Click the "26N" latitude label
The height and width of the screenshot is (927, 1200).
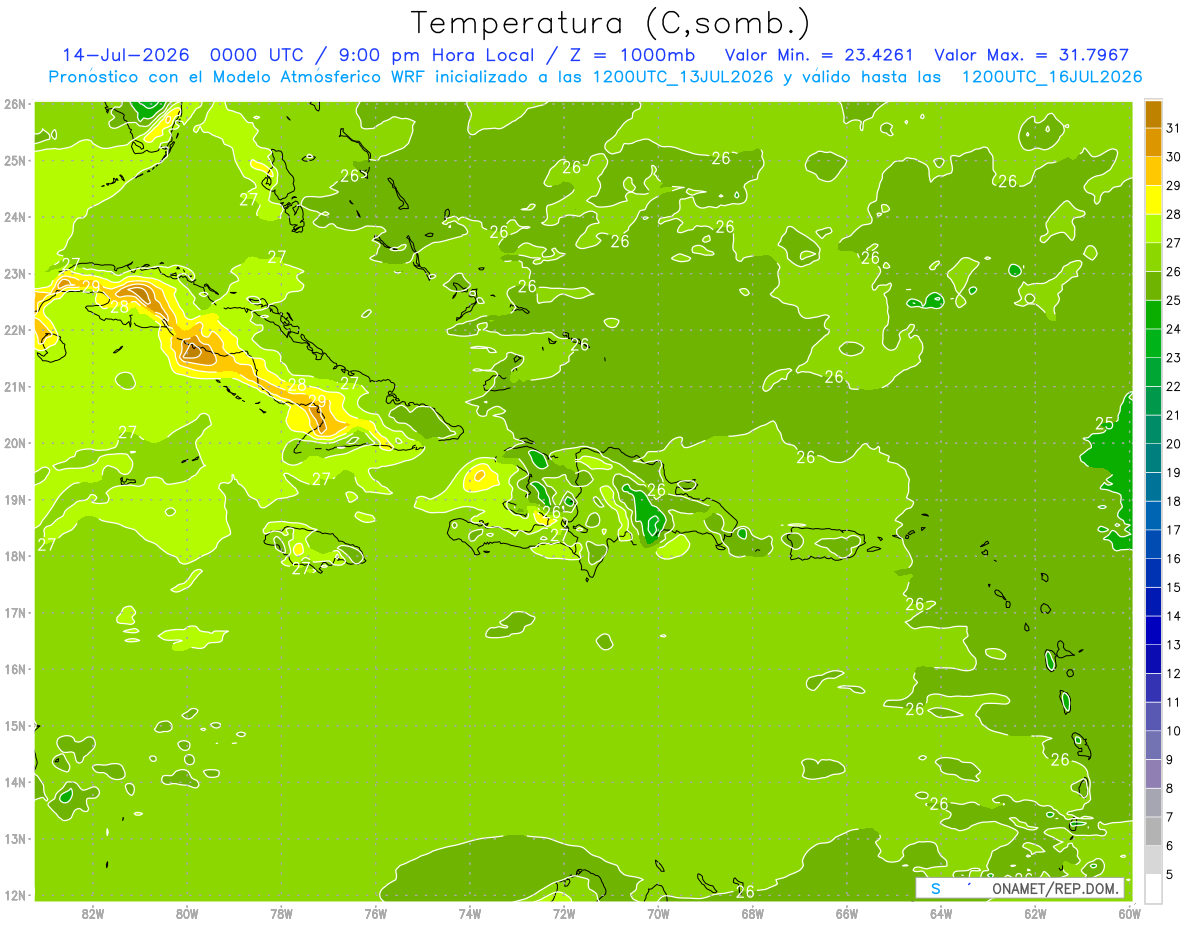pyautogui.click(x=15, y=104)
